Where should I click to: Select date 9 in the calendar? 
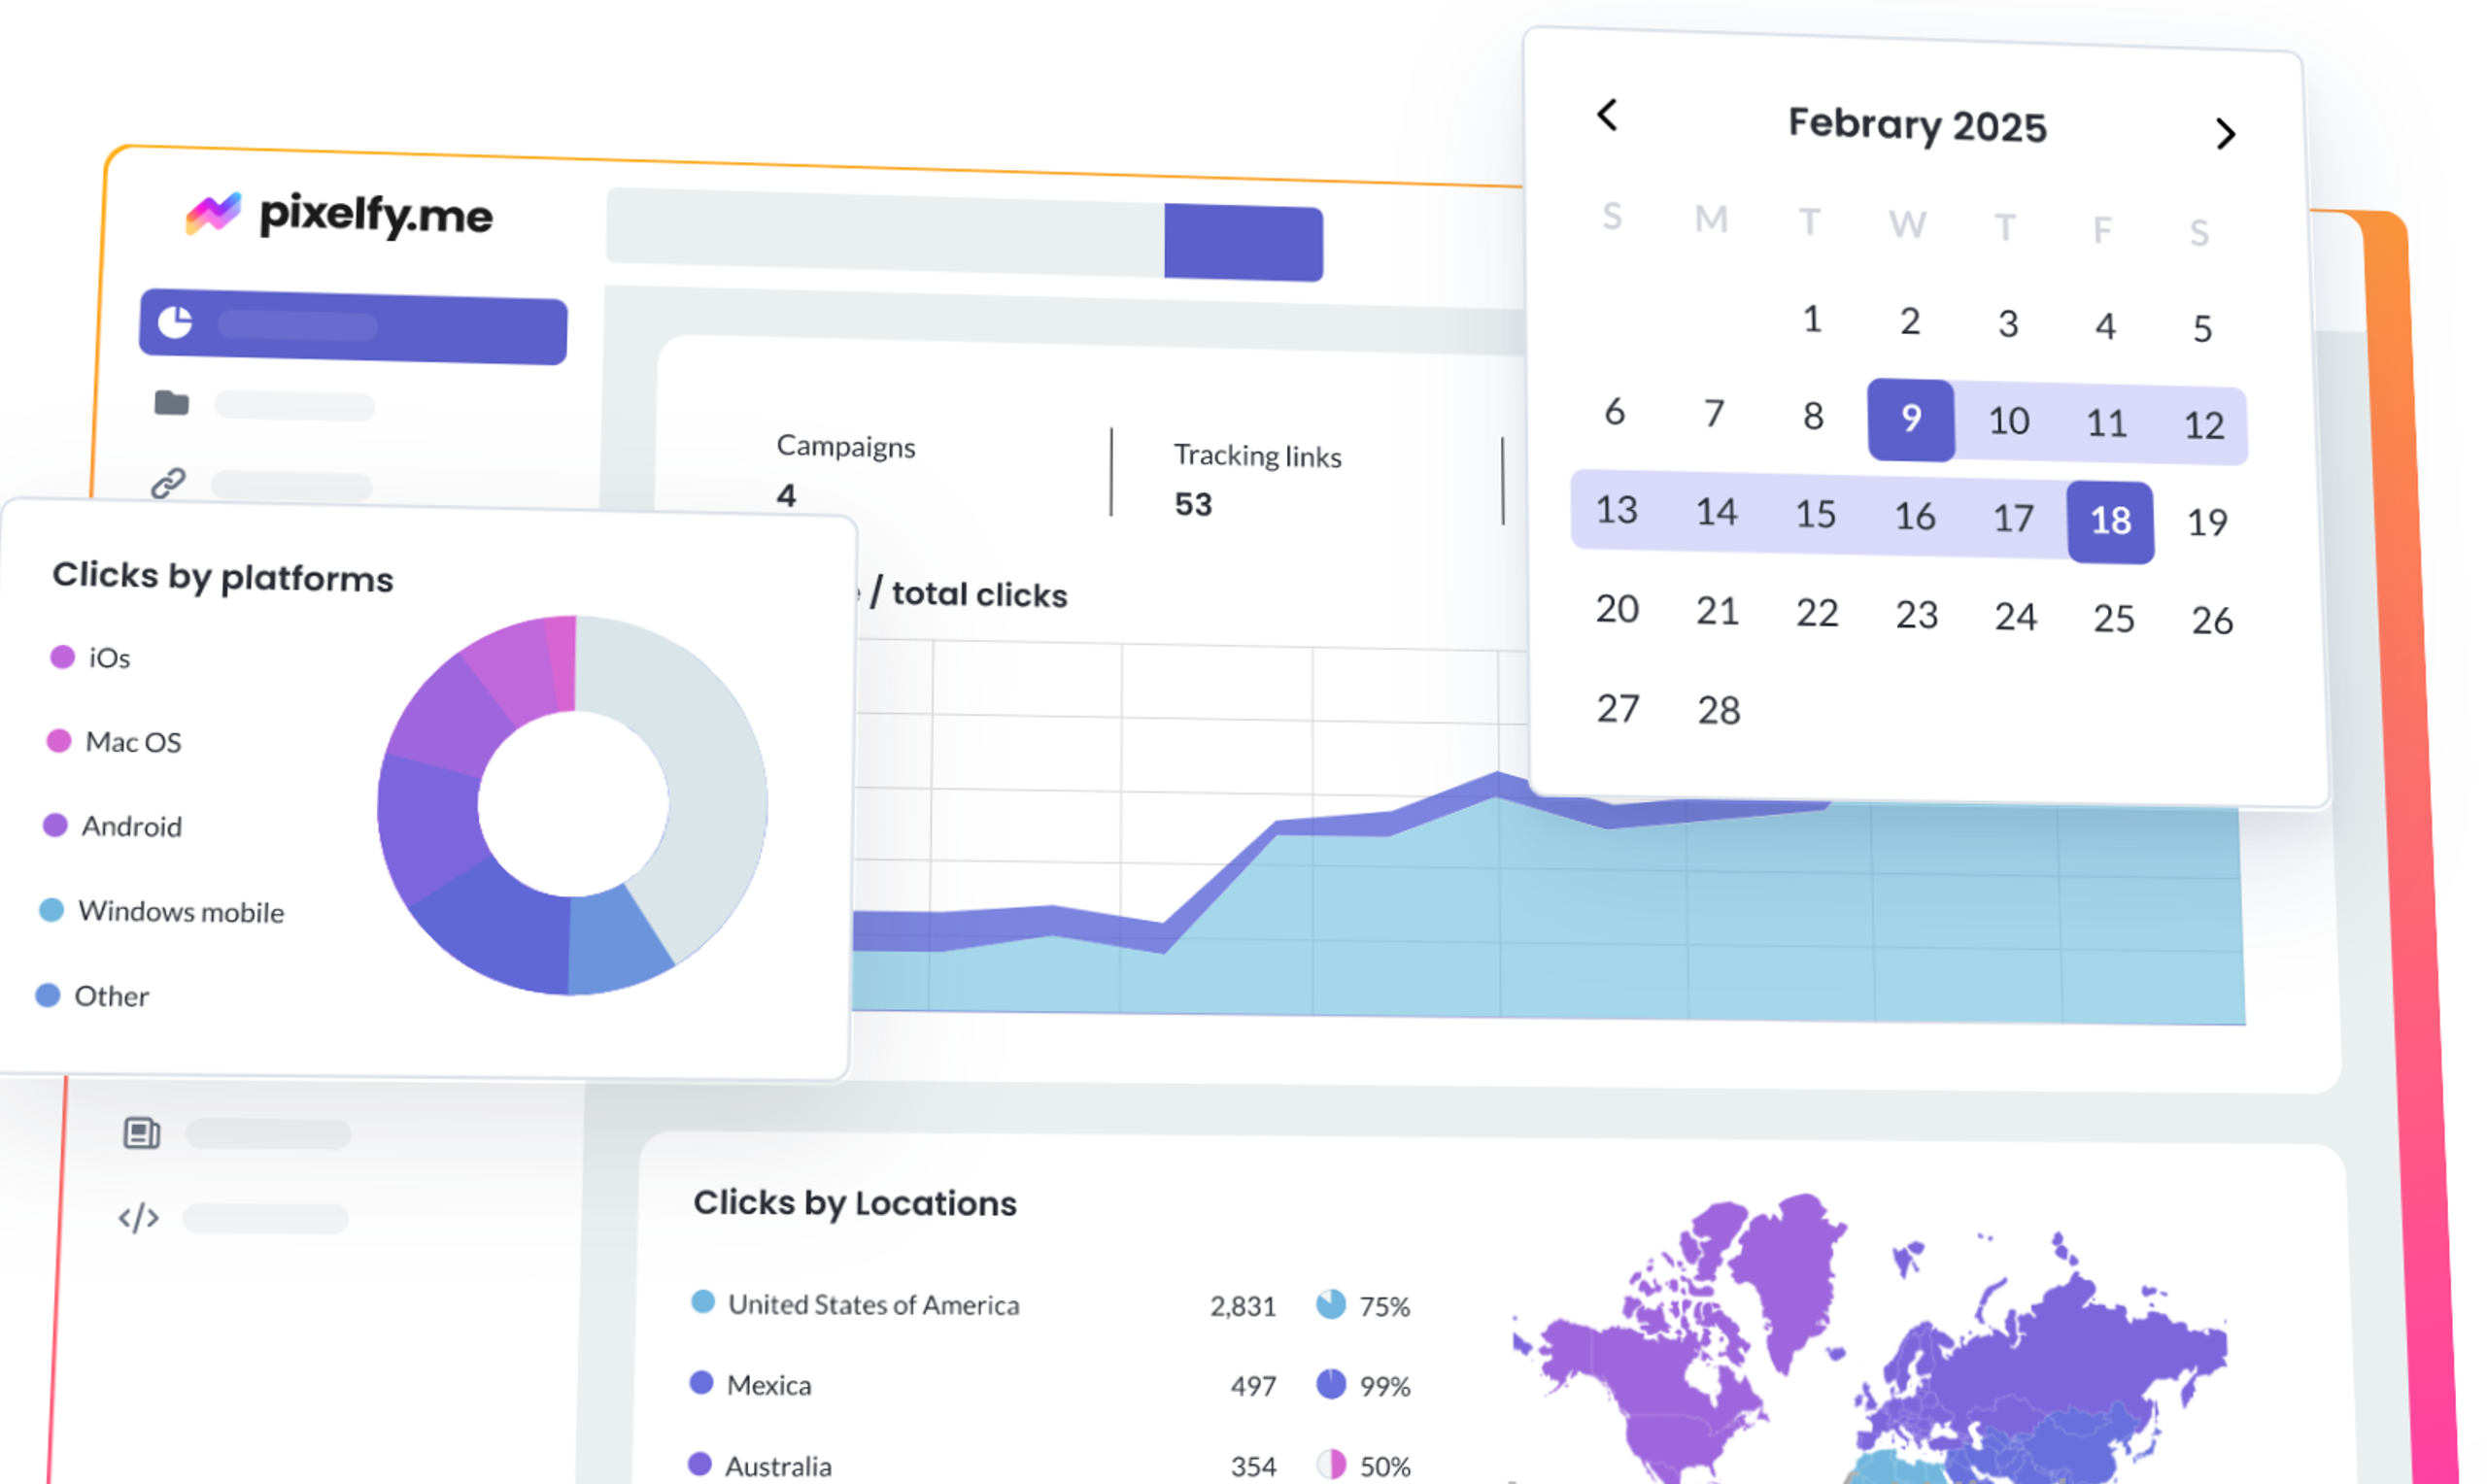click(1910, 419)
